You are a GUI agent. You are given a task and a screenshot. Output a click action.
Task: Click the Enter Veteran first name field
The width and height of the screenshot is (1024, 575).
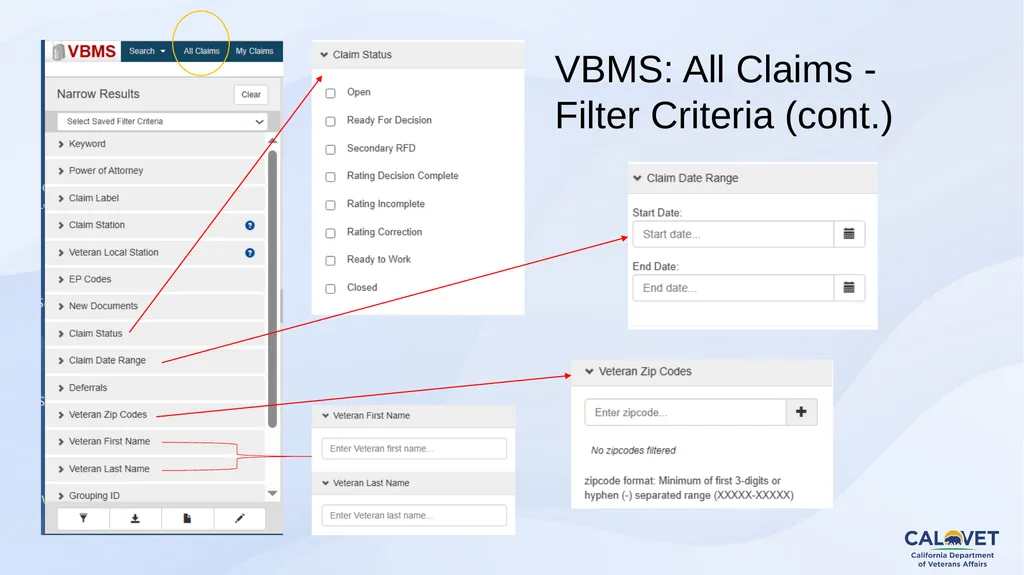coord(414,449)
